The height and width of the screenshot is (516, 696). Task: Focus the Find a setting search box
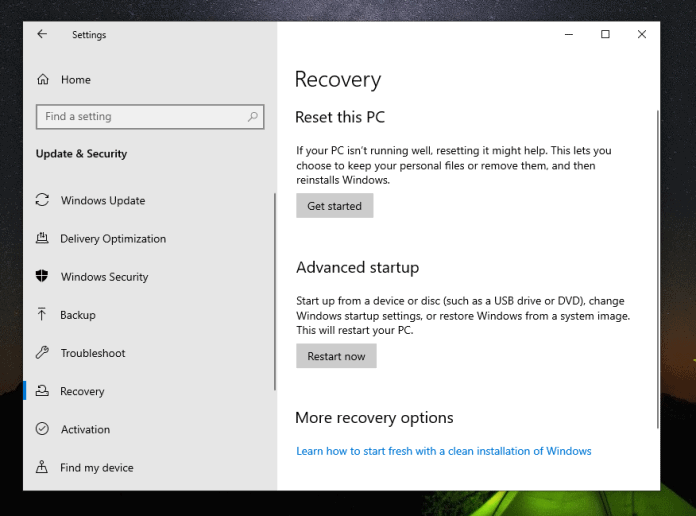140,117
